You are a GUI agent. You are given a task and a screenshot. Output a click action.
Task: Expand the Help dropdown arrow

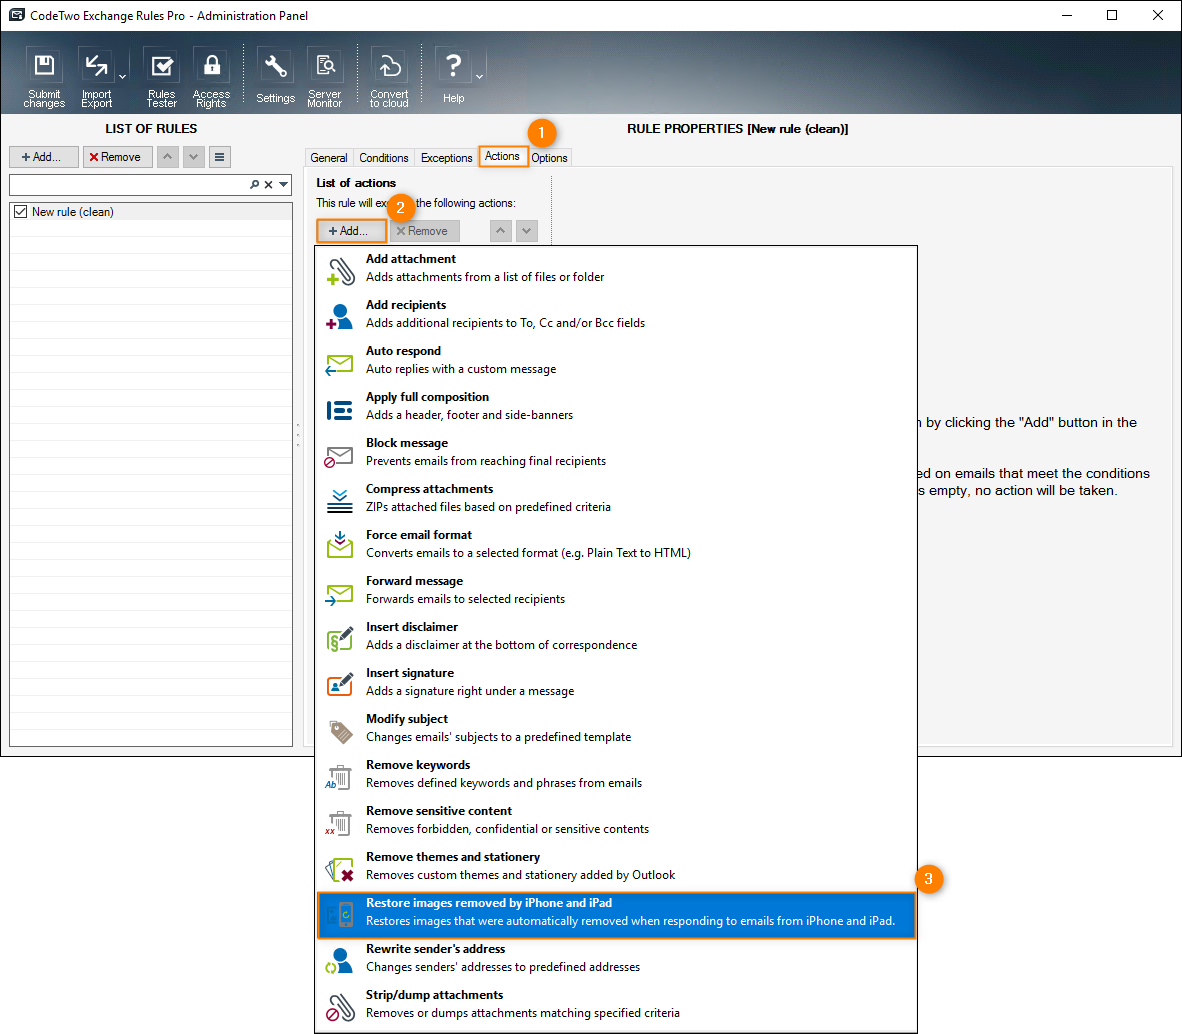tap(479, 77)
